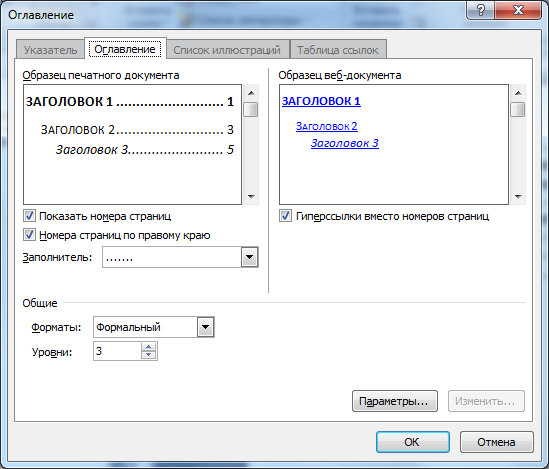This screenshot has width=549, height=469.
Task: Click the Заголовок 3 web preview link
Action: pyautogui.click(x=345, y=143)
